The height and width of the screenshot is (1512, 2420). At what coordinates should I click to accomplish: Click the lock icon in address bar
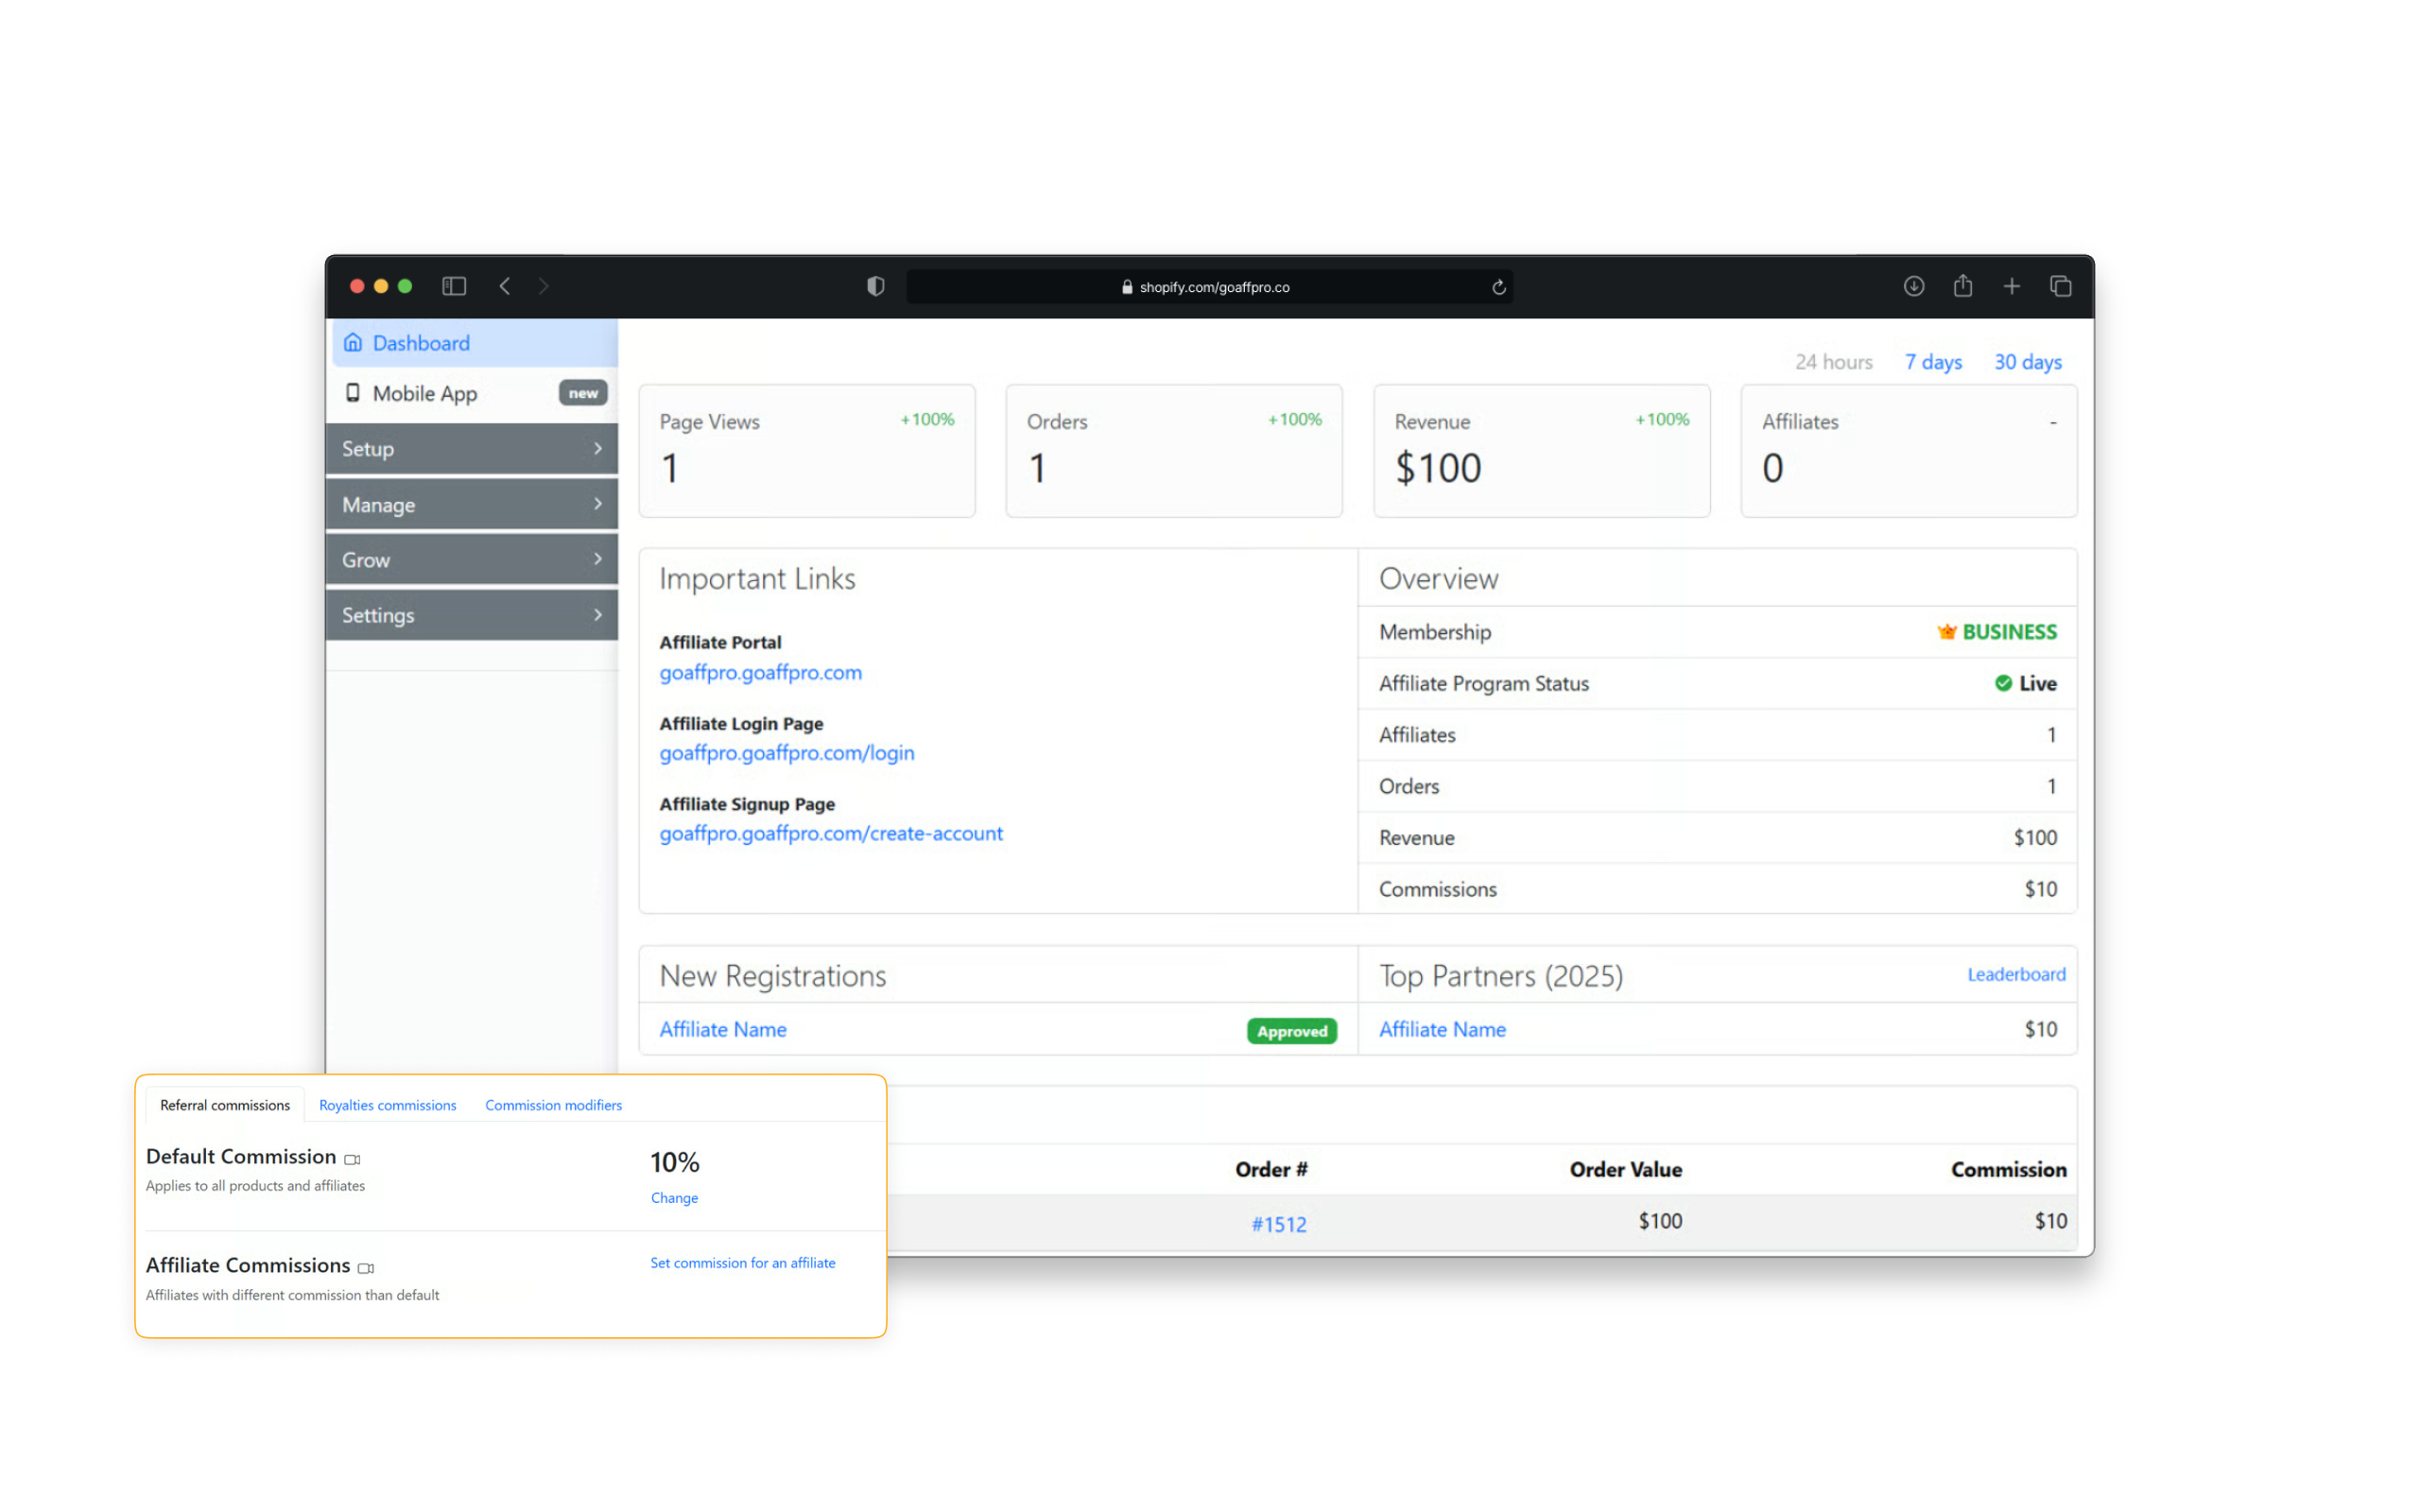click(1127, 287)
